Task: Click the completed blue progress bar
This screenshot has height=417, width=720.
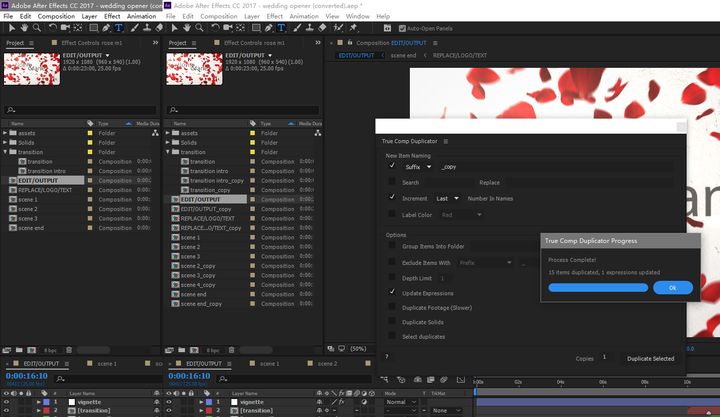Action: [598, 287]
